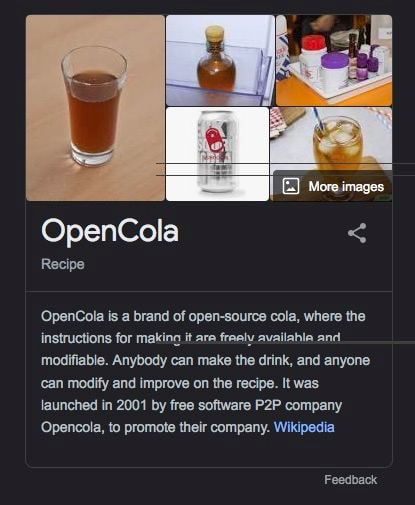Select the iced drink with straw photo

click(x=331, y=139)
